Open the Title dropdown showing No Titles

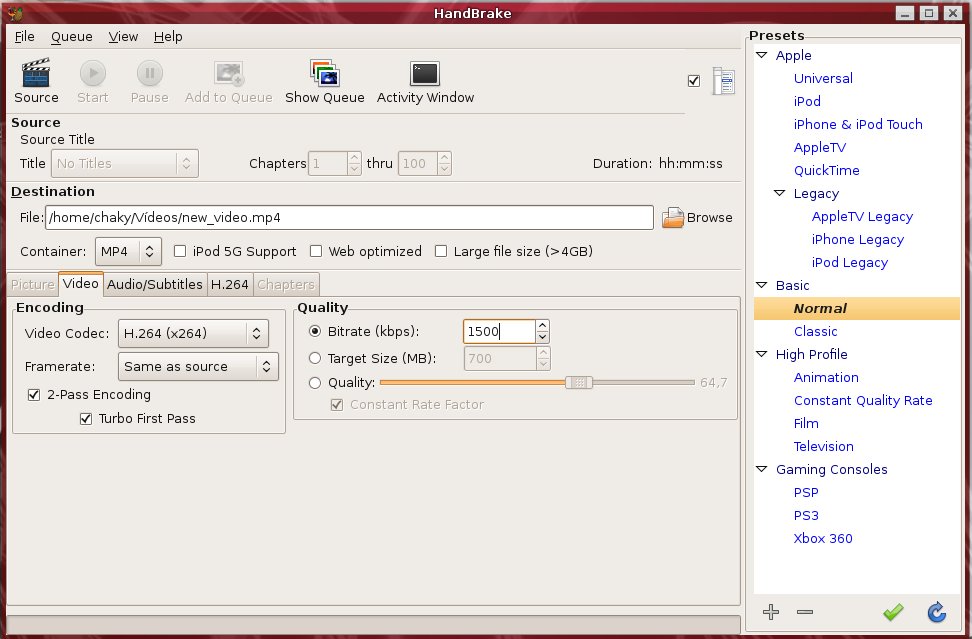[125, 164]
